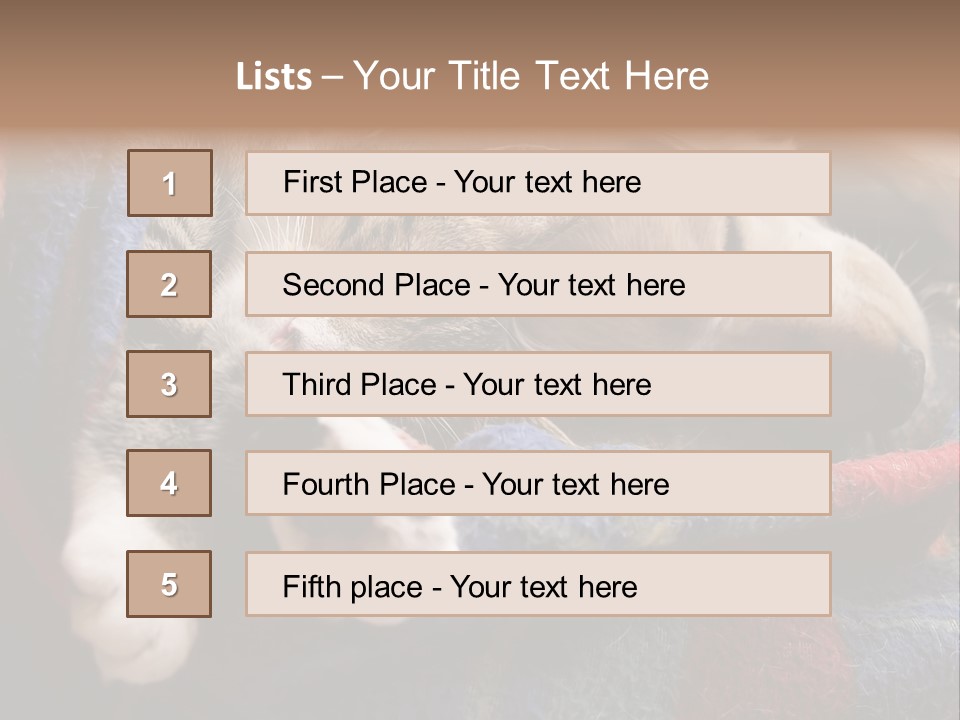Click "Your text here" in the Second Place row
The image size is (960, 720).
coord(591,285)
